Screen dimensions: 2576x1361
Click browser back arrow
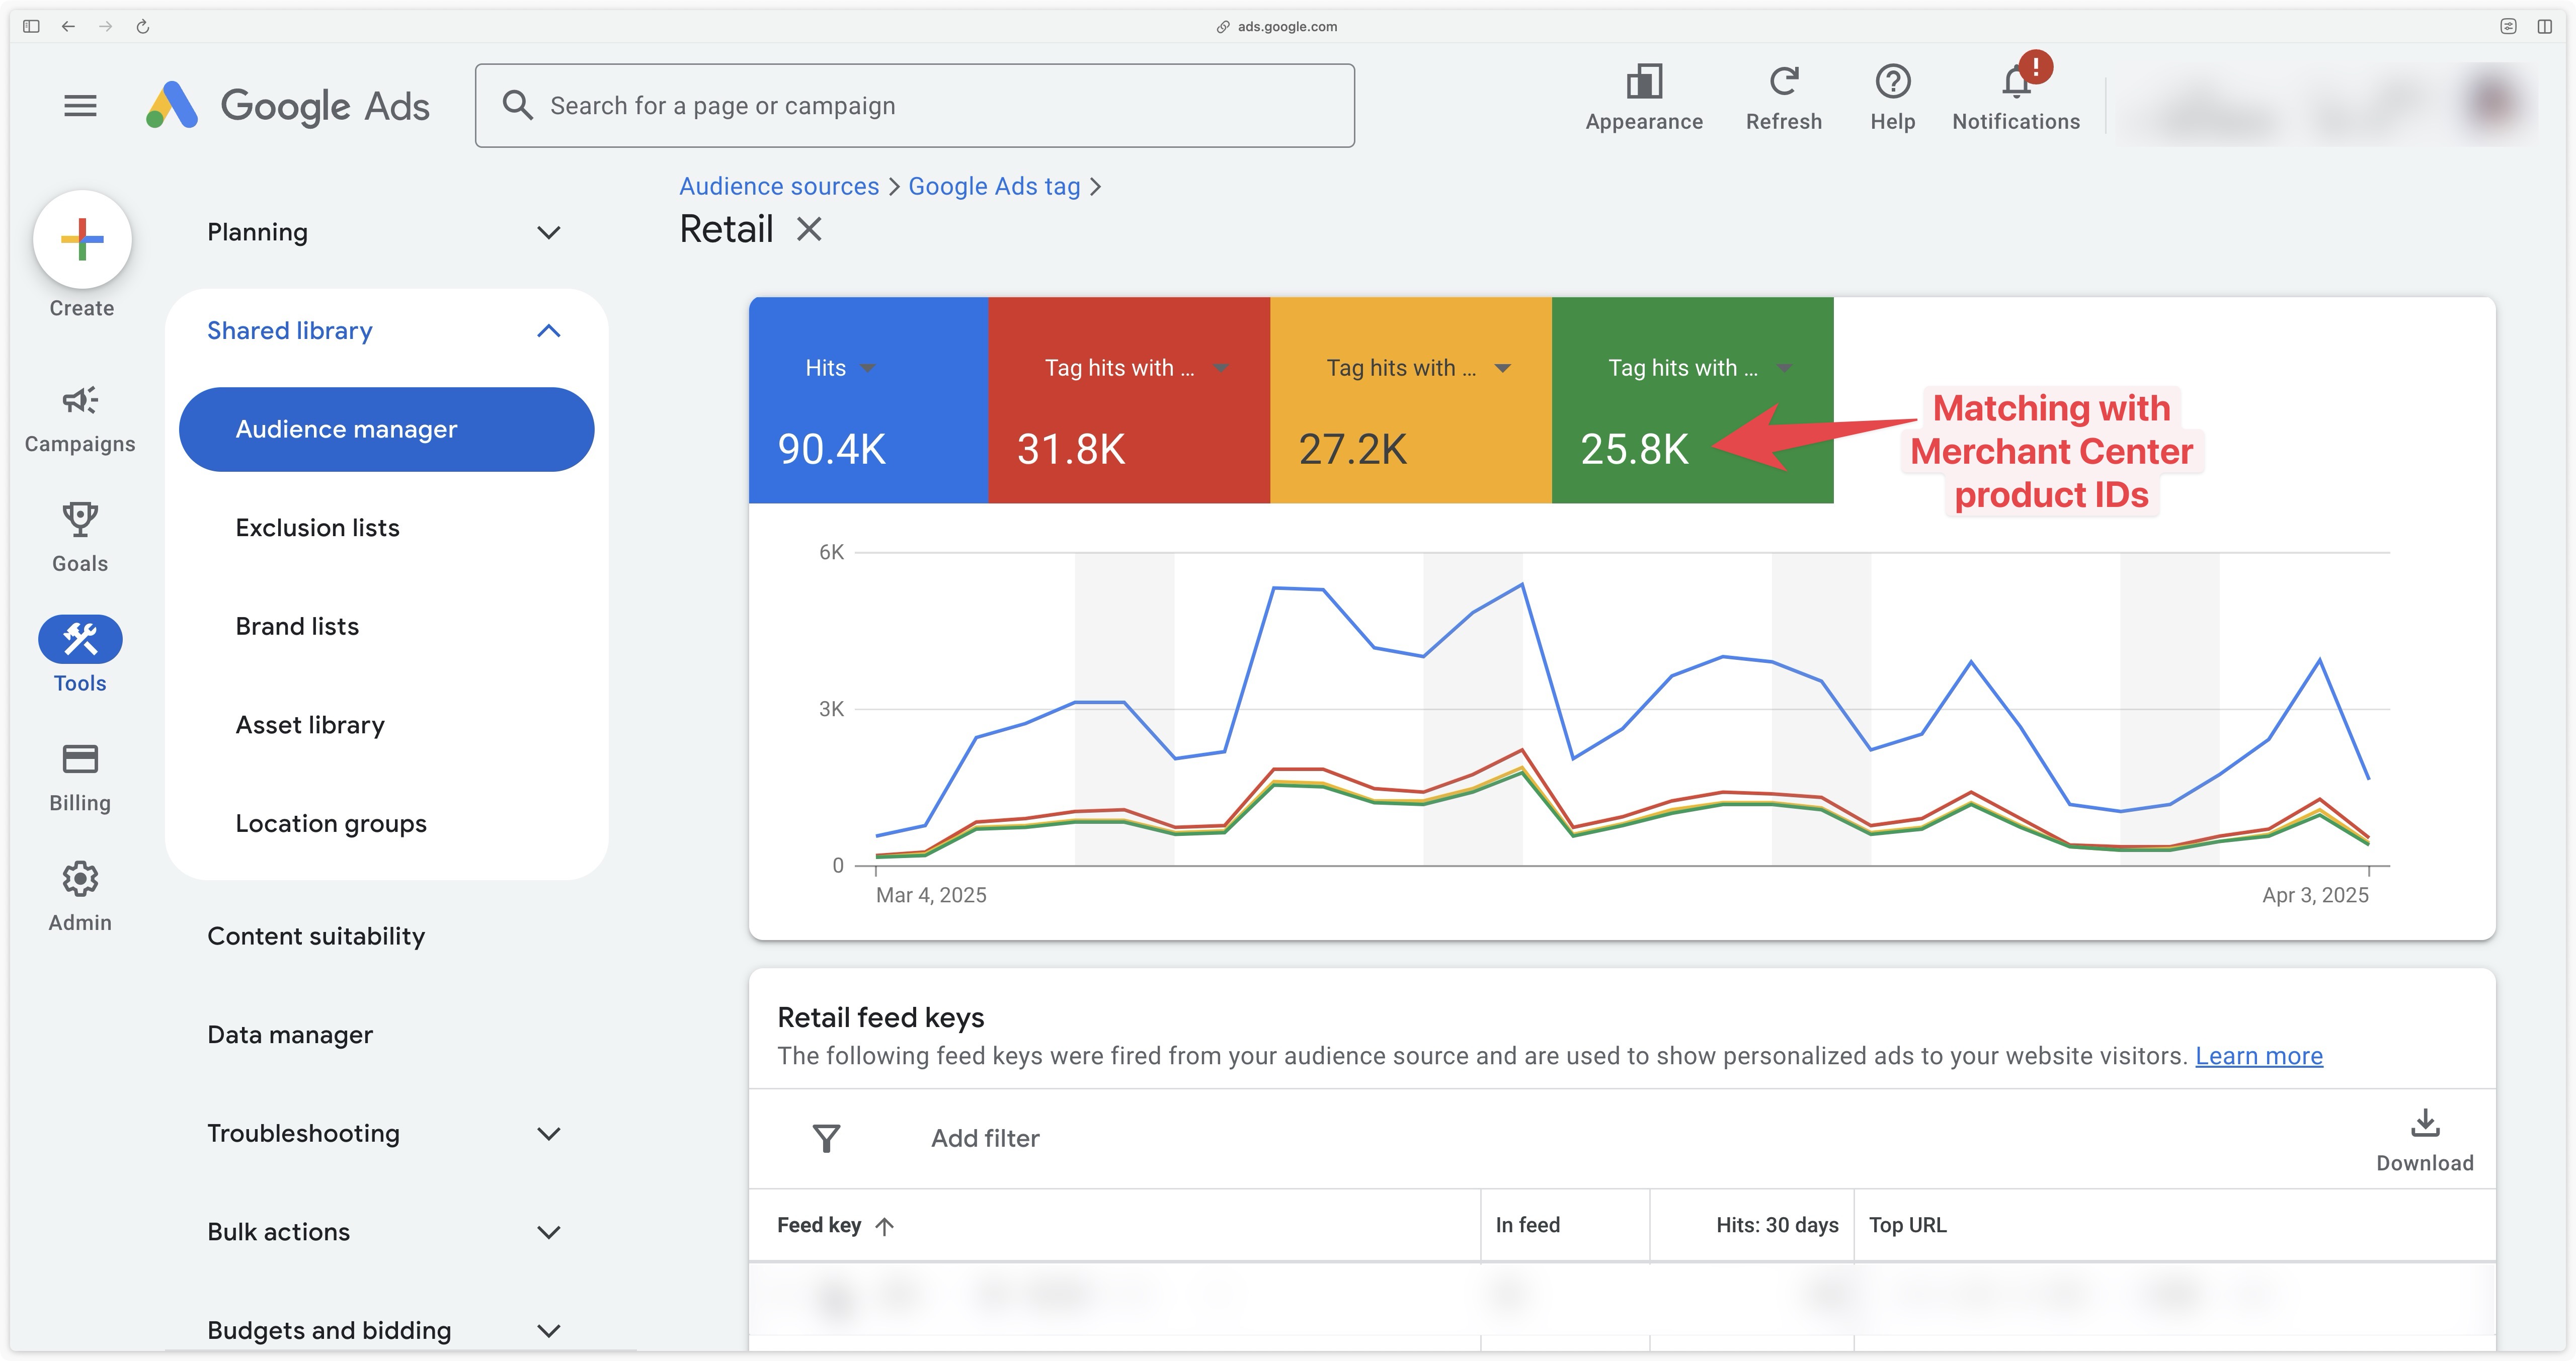point(68,26)
